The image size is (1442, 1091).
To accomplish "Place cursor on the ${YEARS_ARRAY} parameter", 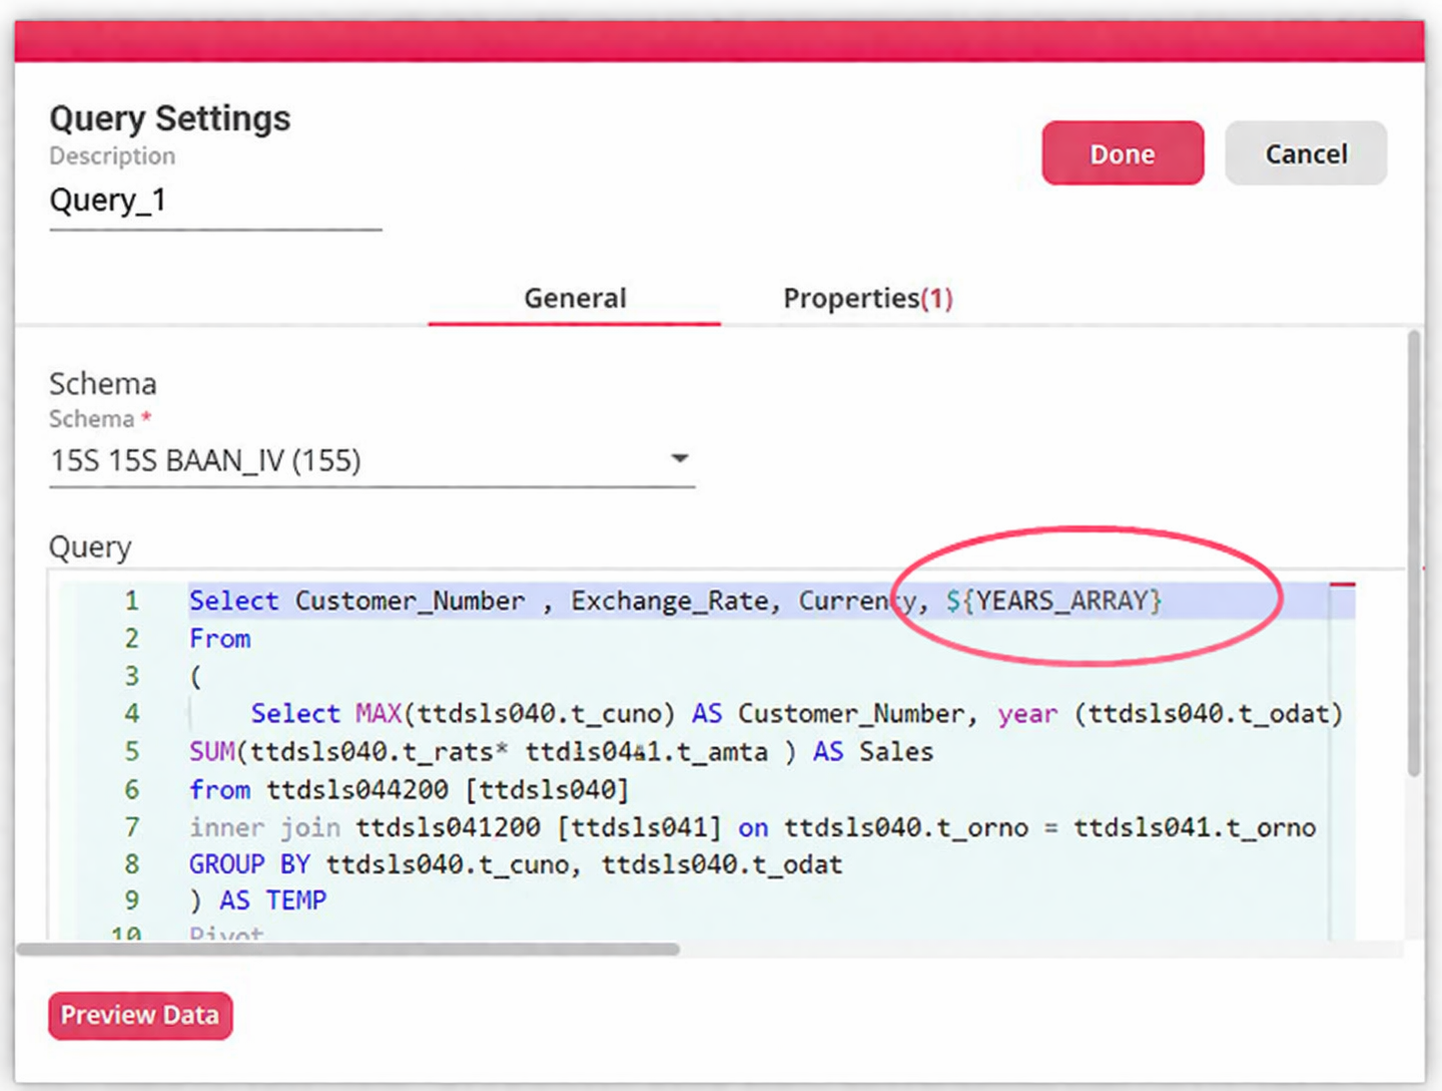I will click(1055, 601).
